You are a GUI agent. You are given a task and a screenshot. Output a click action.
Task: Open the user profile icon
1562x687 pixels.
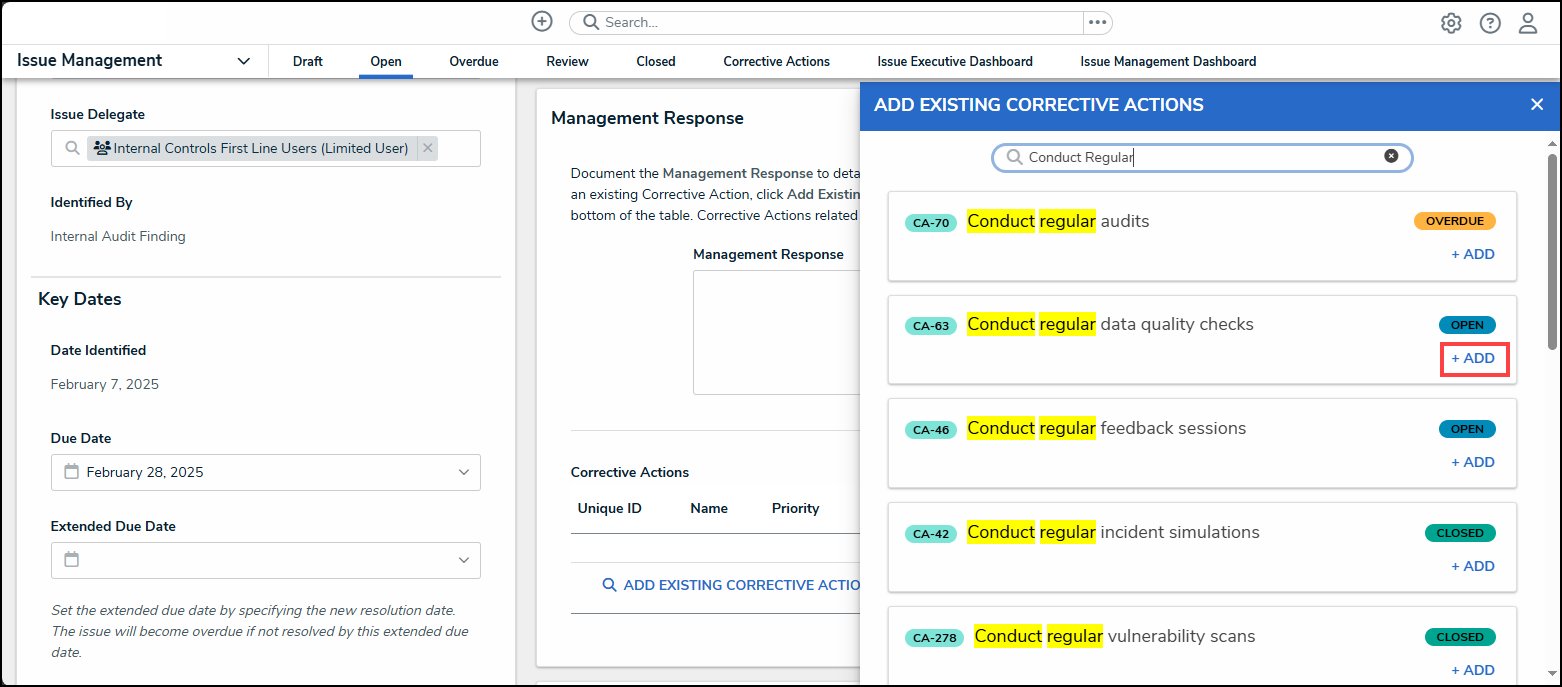[1528, 23]
